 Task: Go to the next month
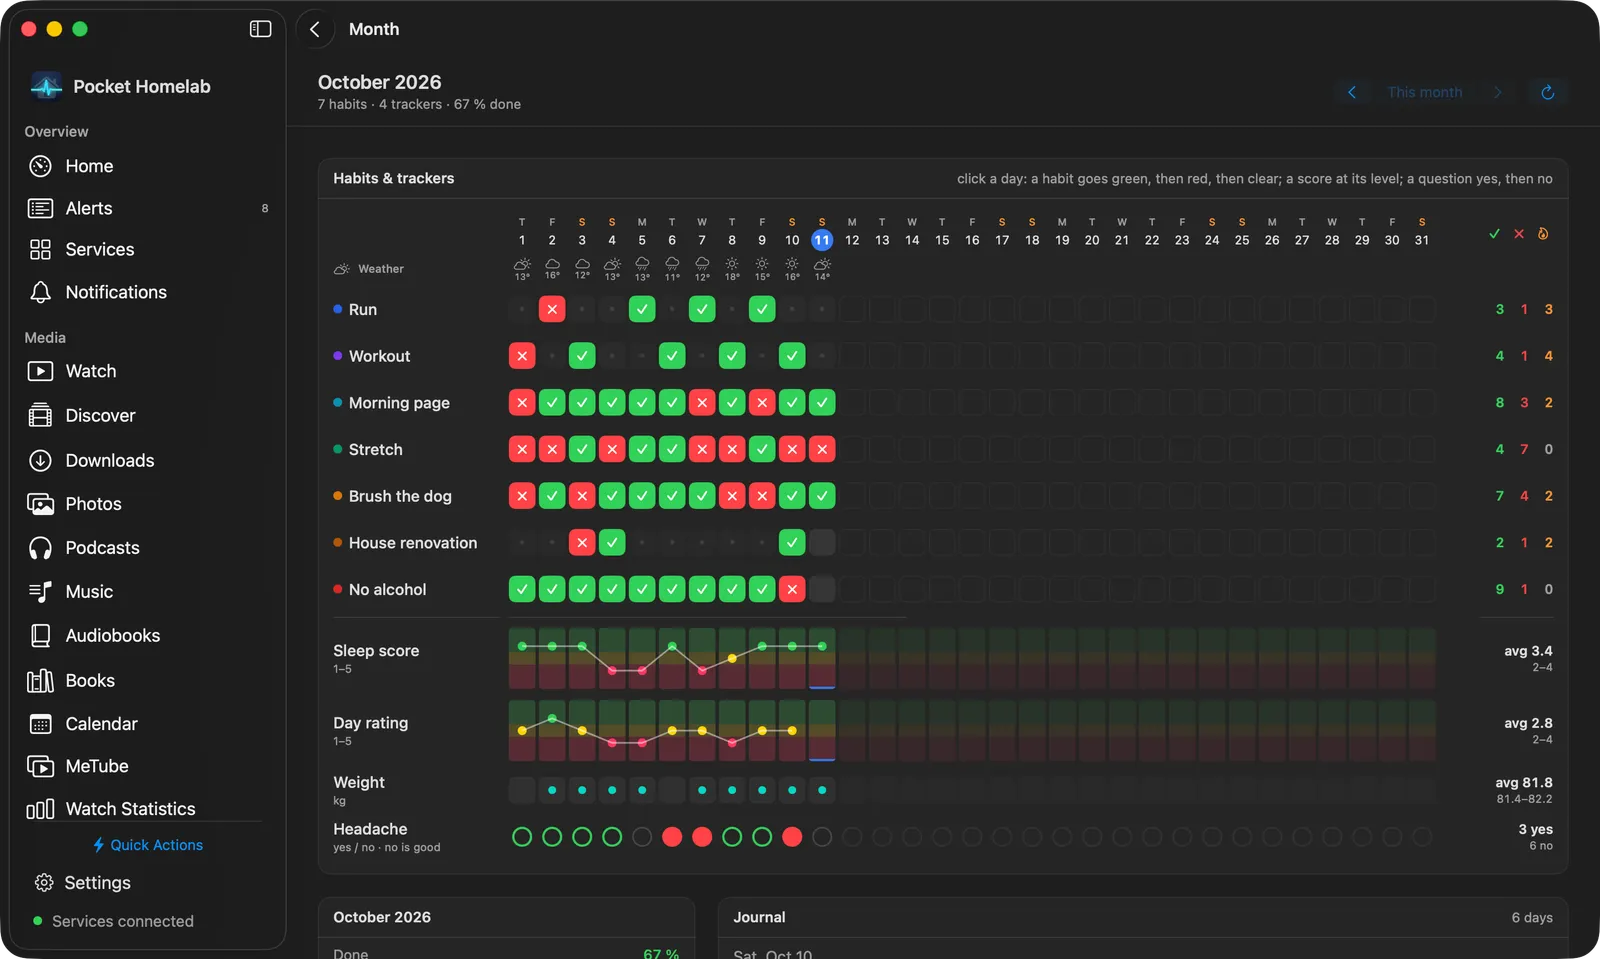(x=1498, y=92)
